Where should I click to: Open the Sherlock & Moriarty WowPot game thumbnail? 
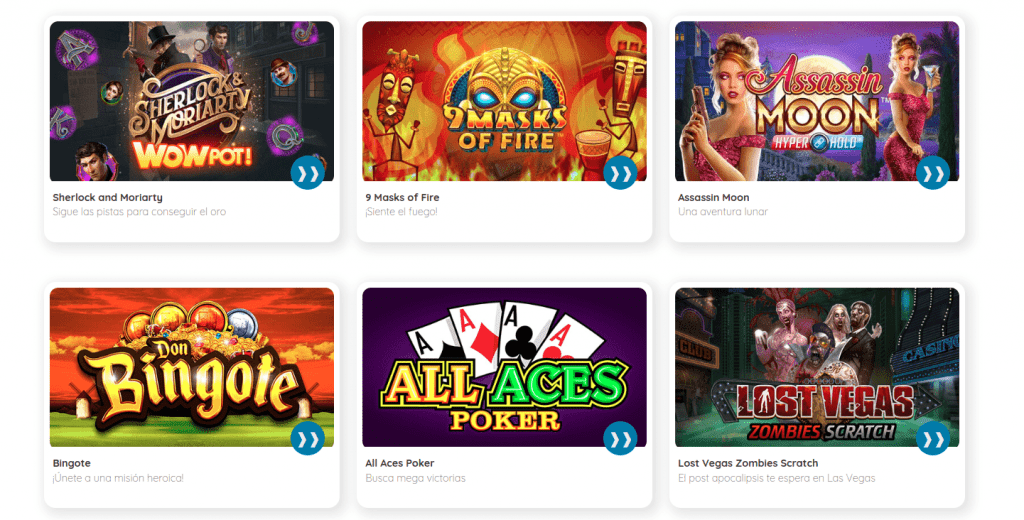tap(192, 101)
